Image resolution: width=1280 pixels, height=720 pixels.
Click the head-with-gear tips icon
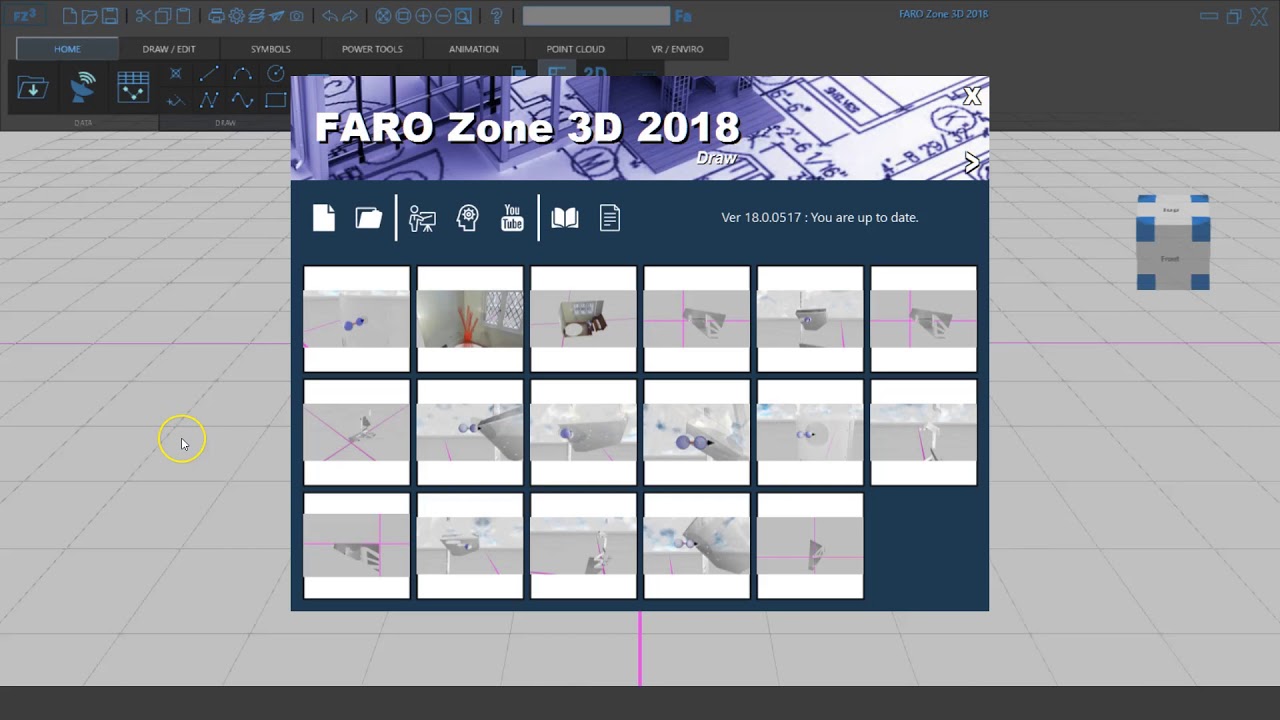467,218
